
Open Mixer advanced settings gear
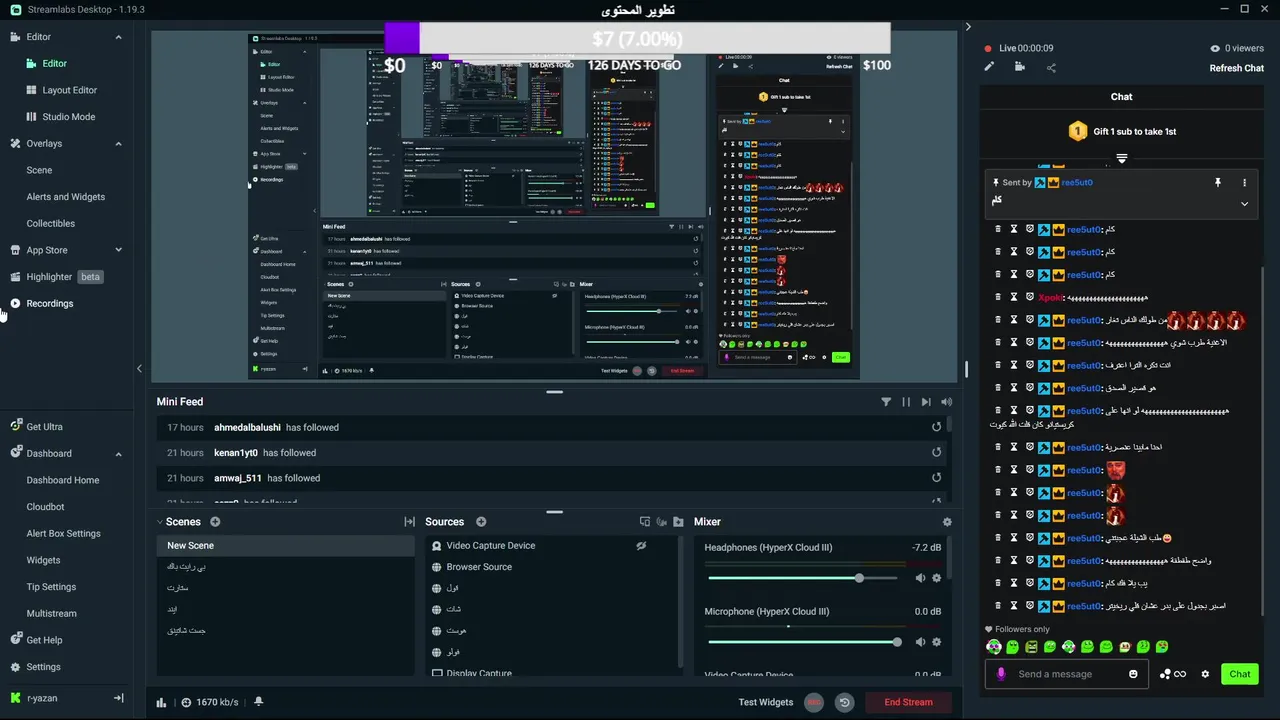tap(947, 522)
